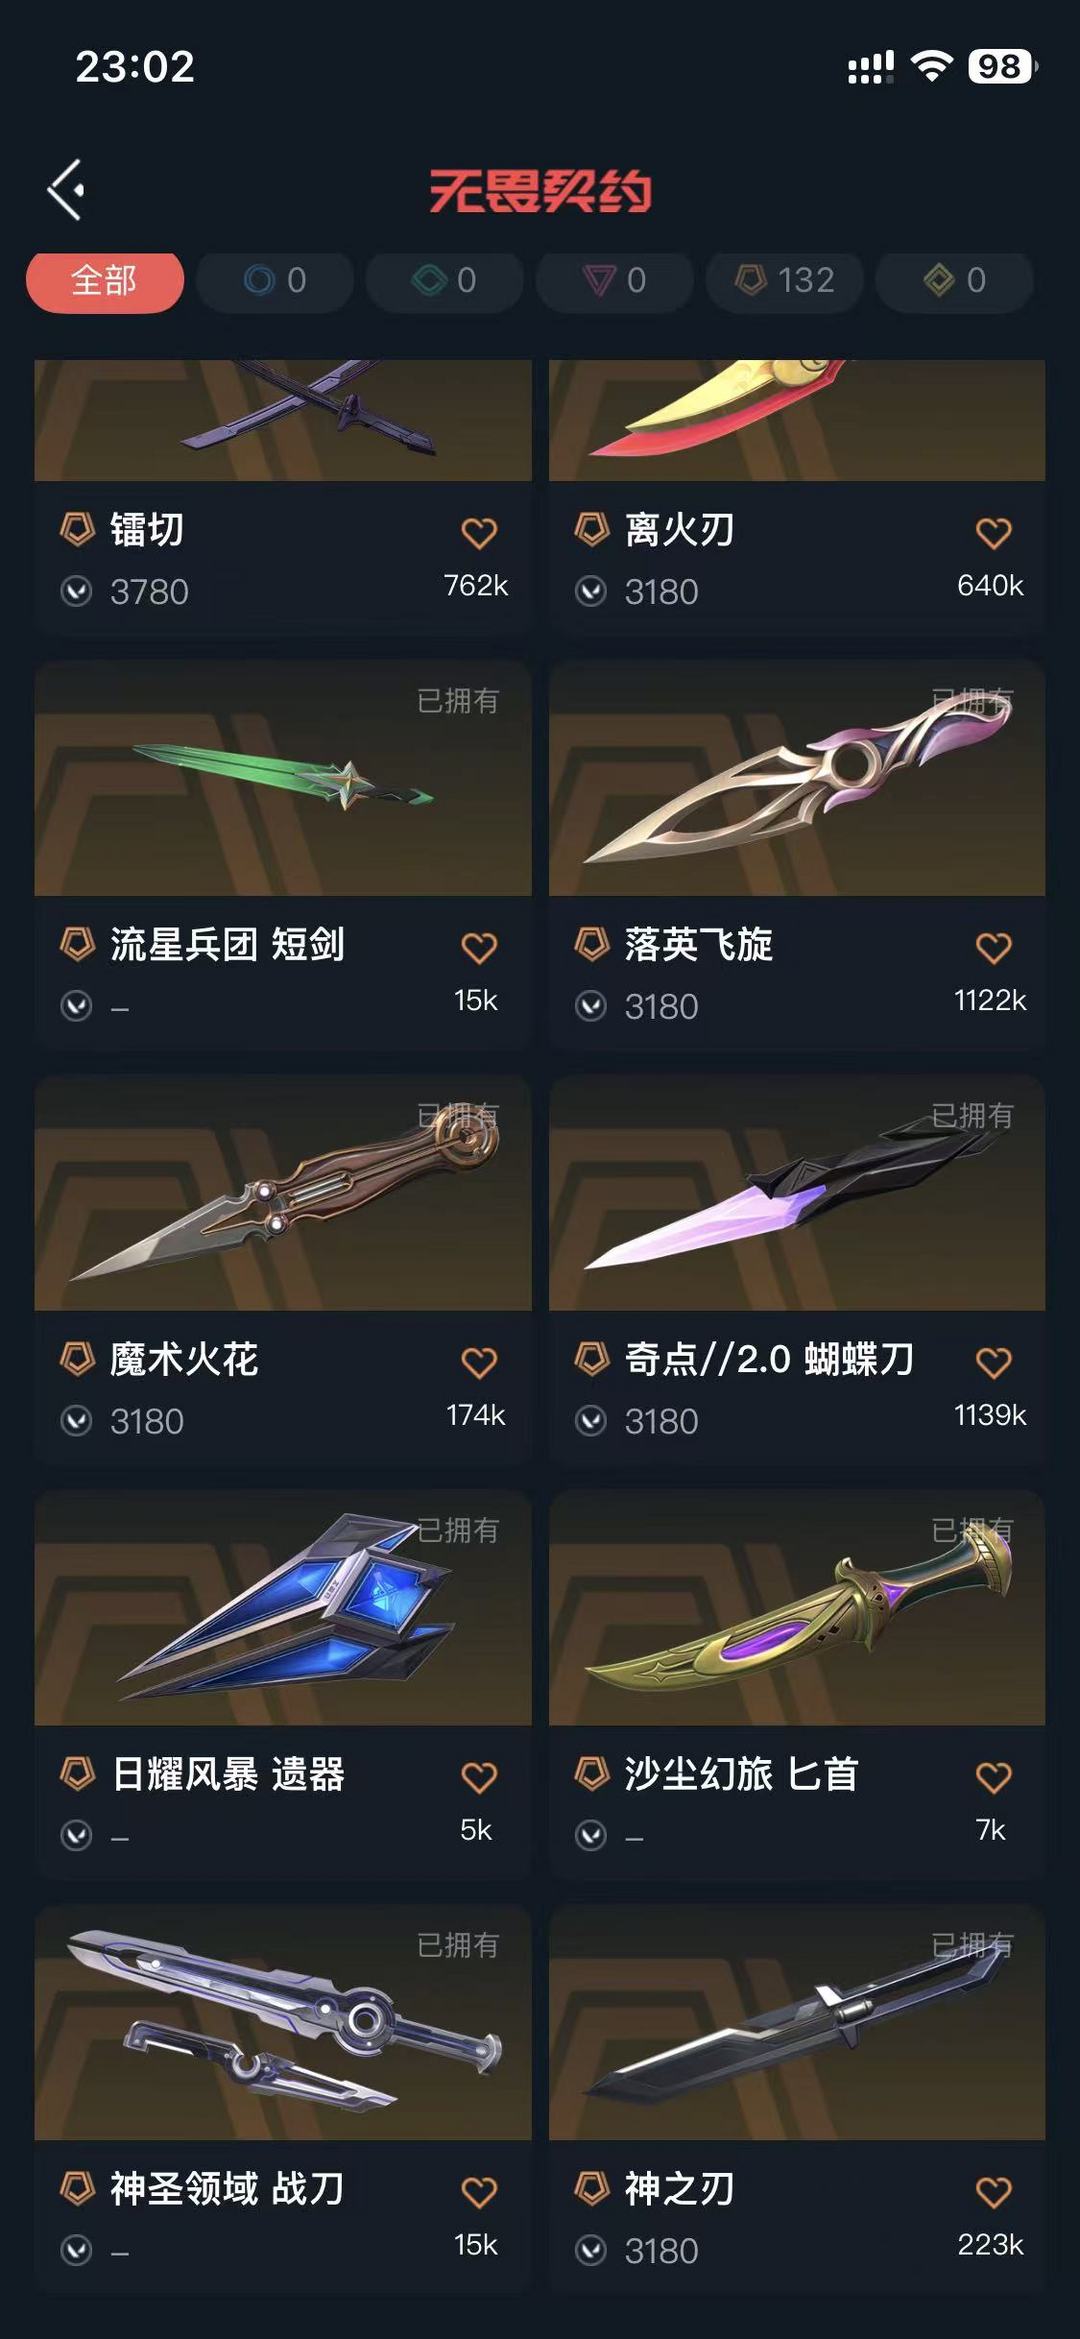The height and width of the screenshot is (2339, 1080).
Task: Tap heart icon for 日耀风暴 遗器
Action: 479,1778
